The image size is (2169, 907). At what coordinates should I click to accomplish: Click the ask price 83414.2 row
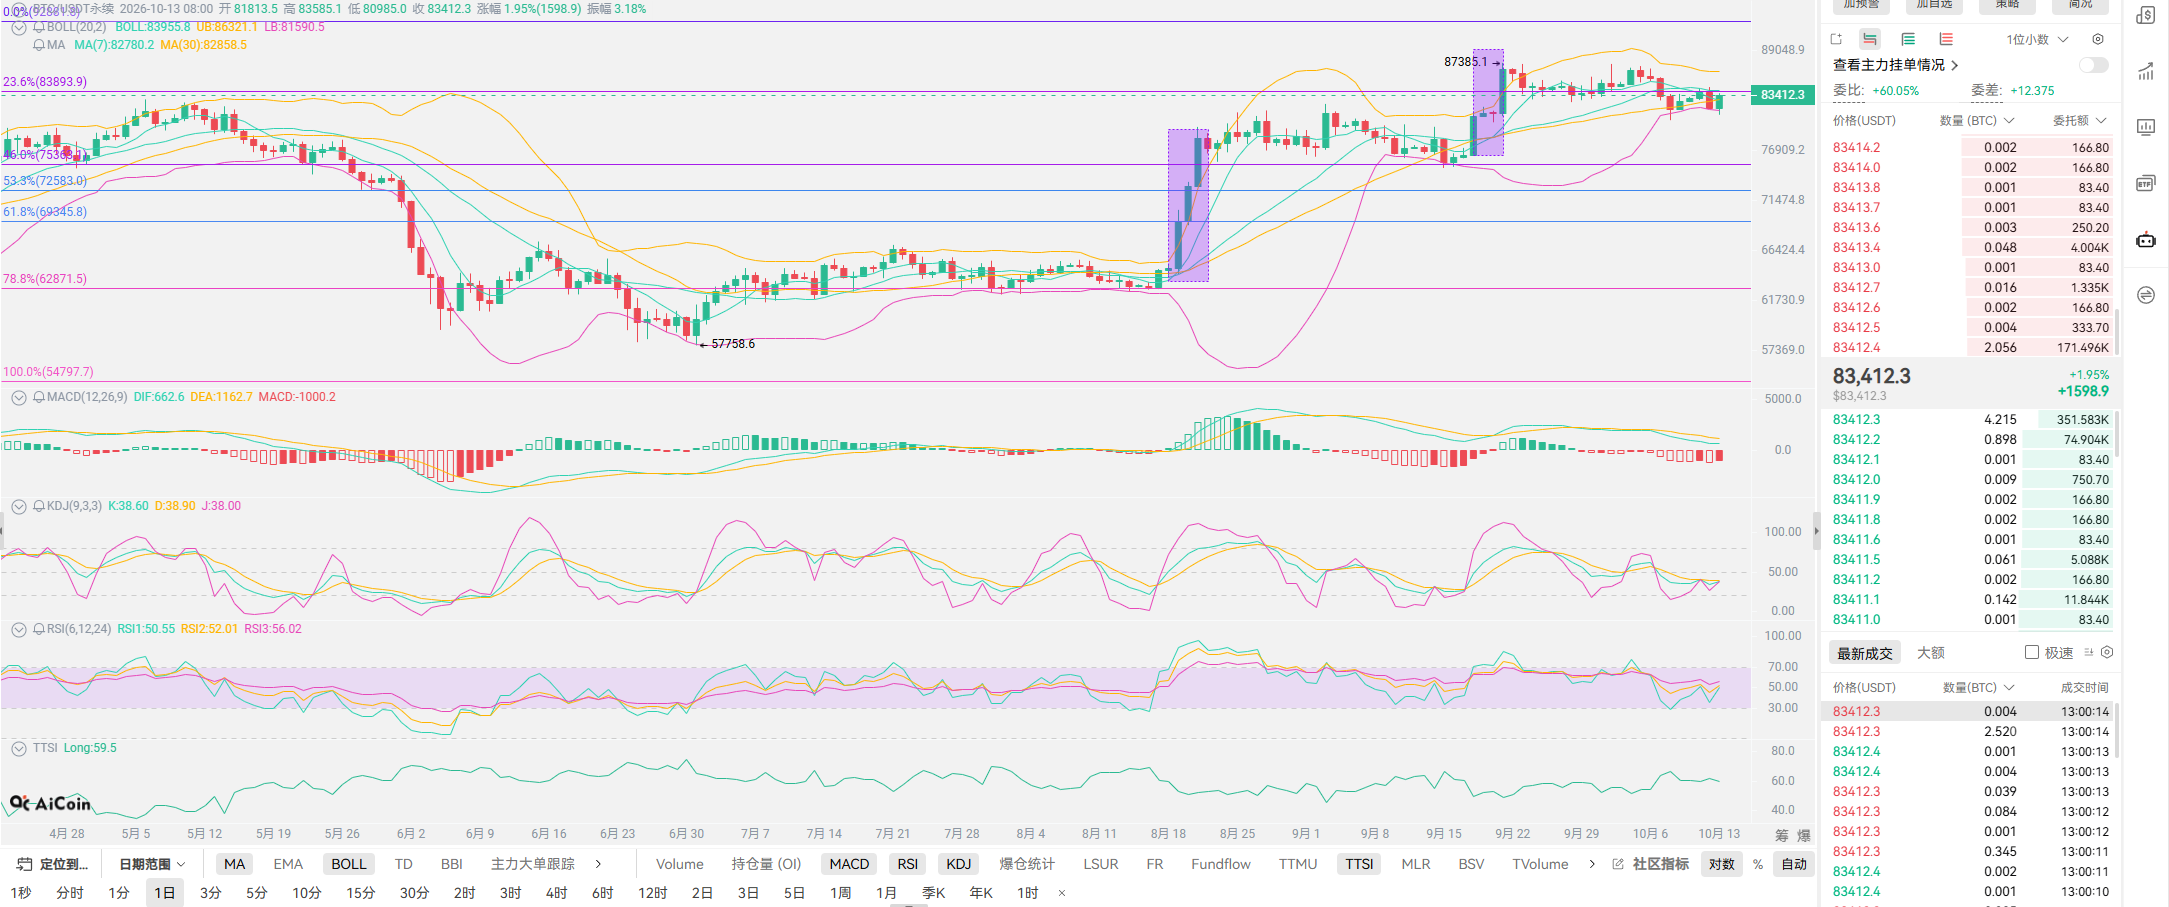pyautogui.click(x=1971, y=147)
